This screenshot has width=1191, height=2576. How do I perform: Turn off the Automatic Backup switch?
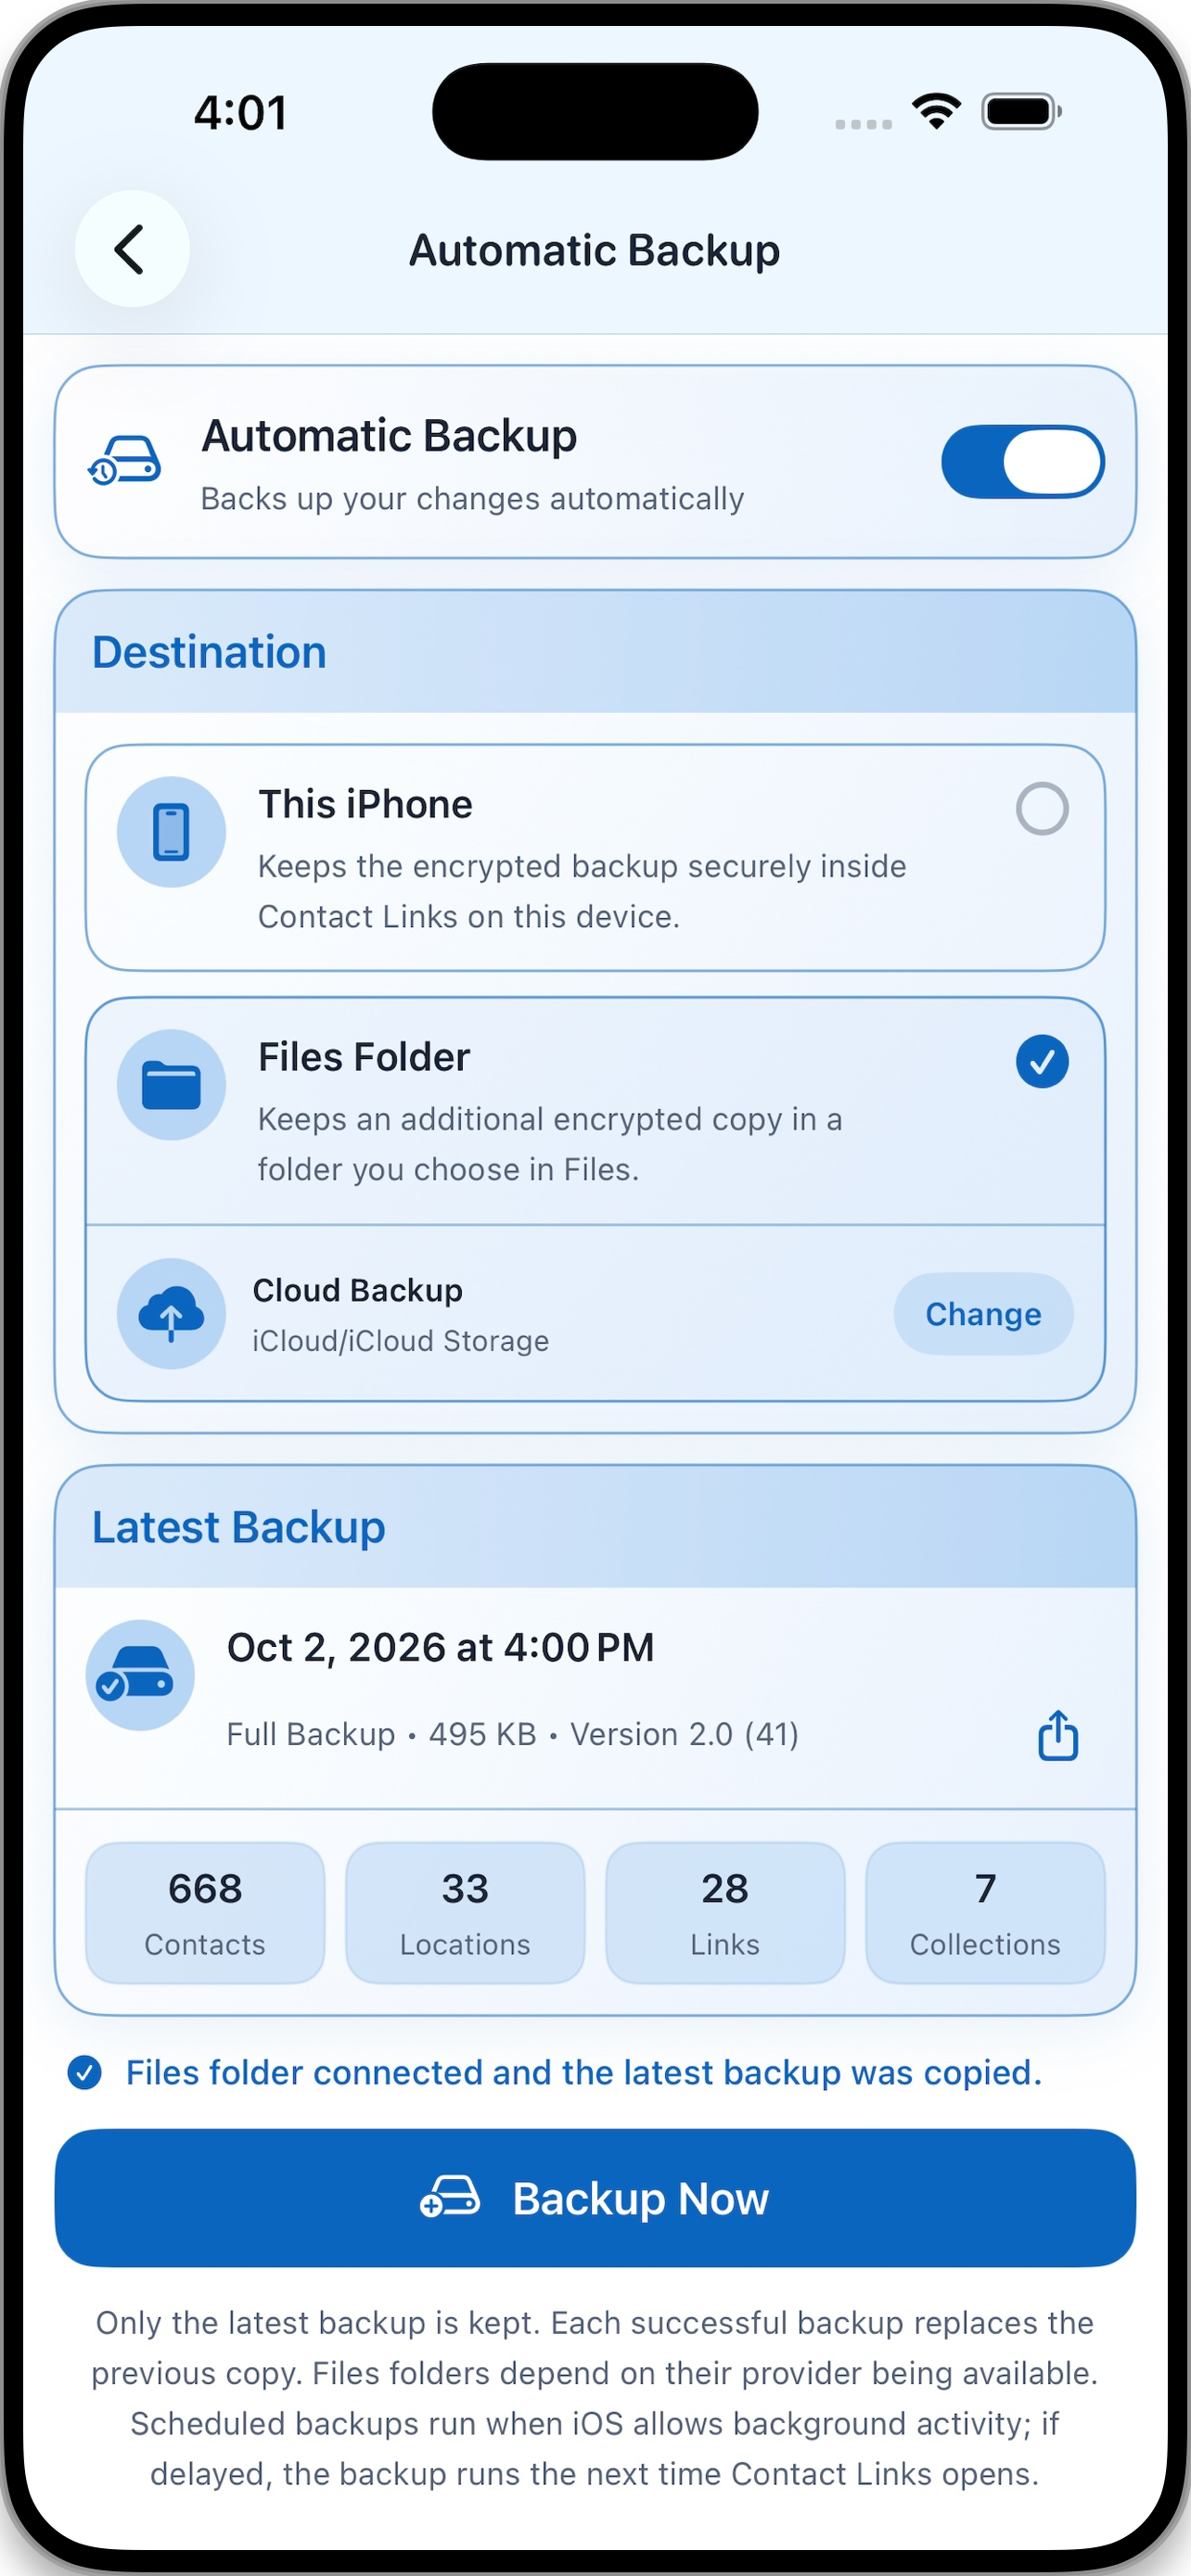[x=1023, y=461]
